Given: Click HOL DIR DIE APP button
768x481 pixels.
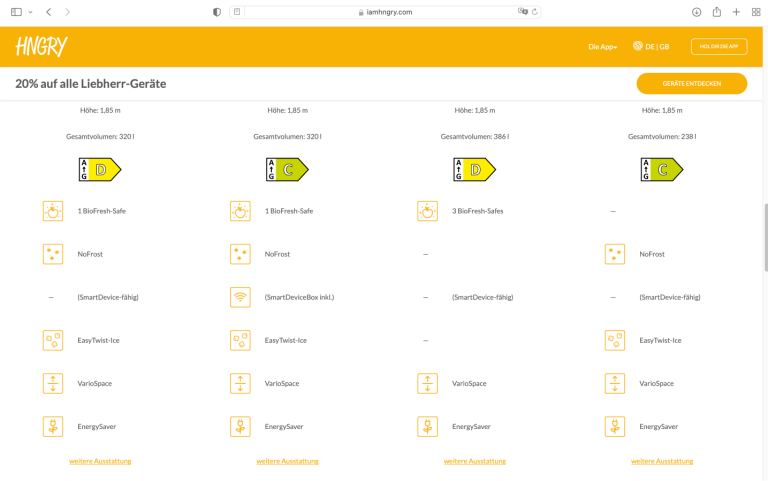Looking at the screenshot, I should point(719,47).
